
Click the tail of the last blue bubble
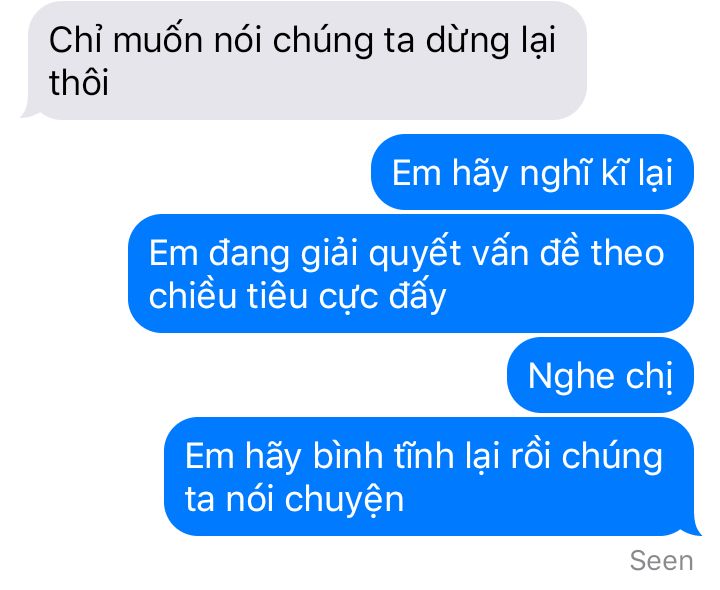pyautogui.click(x=694, y=529)
